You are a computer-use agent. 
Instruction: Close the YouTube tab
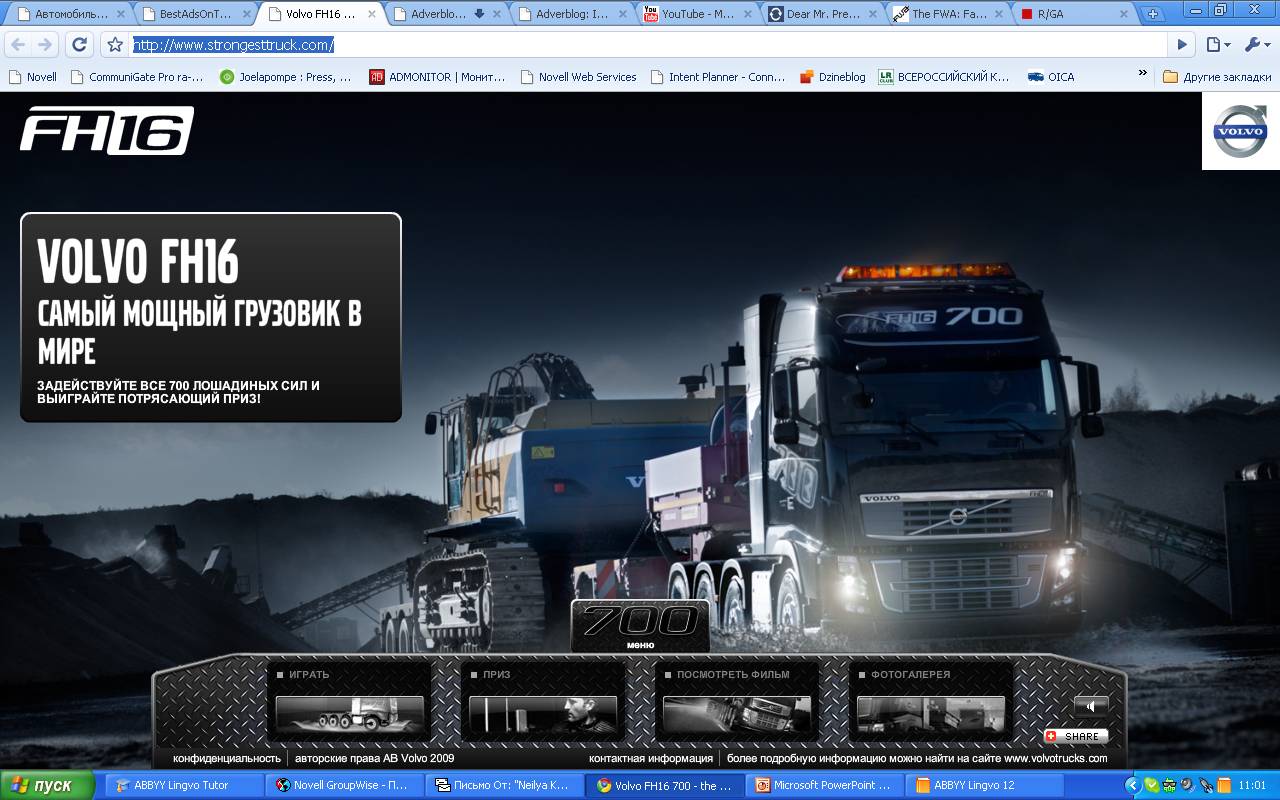pos(750,14)
